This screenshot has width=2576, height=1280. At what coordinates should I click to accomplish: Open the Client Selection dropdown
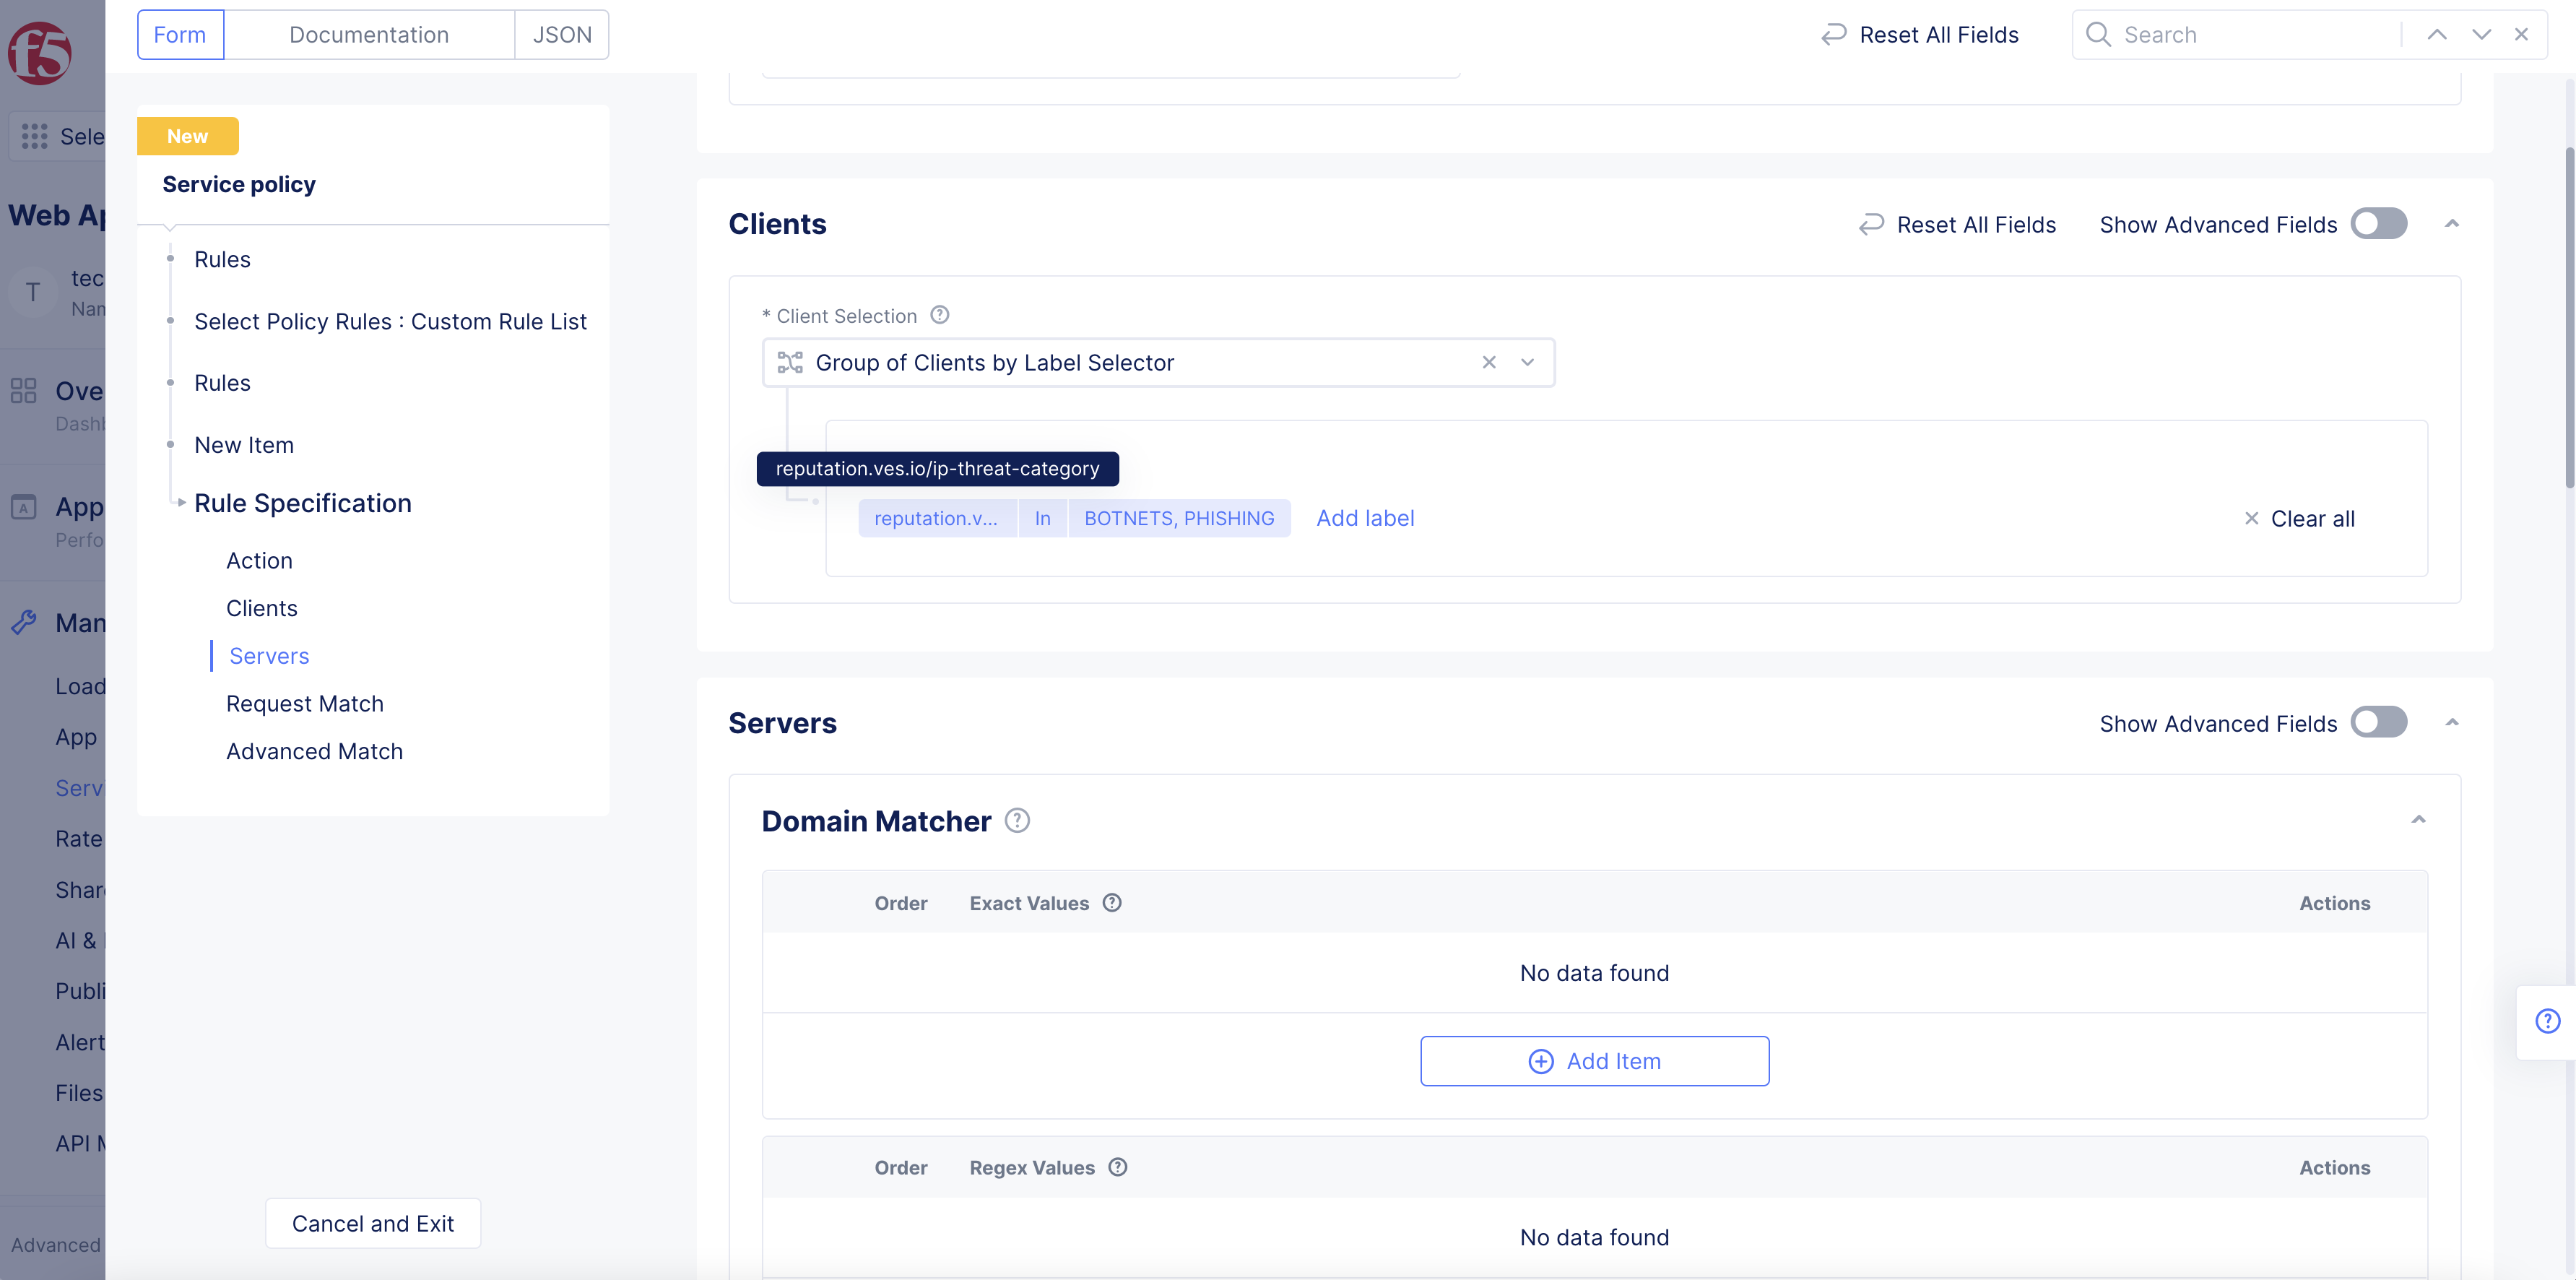pos(1527,362)
